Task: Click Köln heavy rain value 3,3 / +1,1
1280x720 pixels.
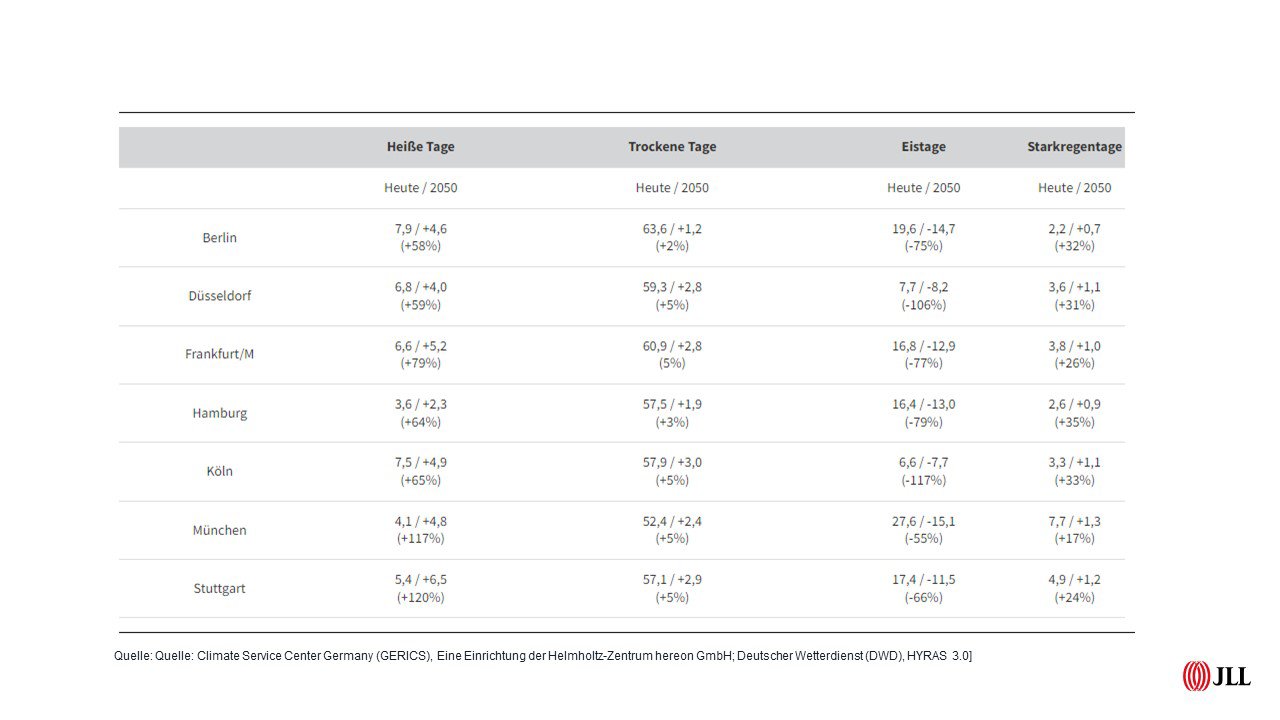Action: coord(1075,462)
